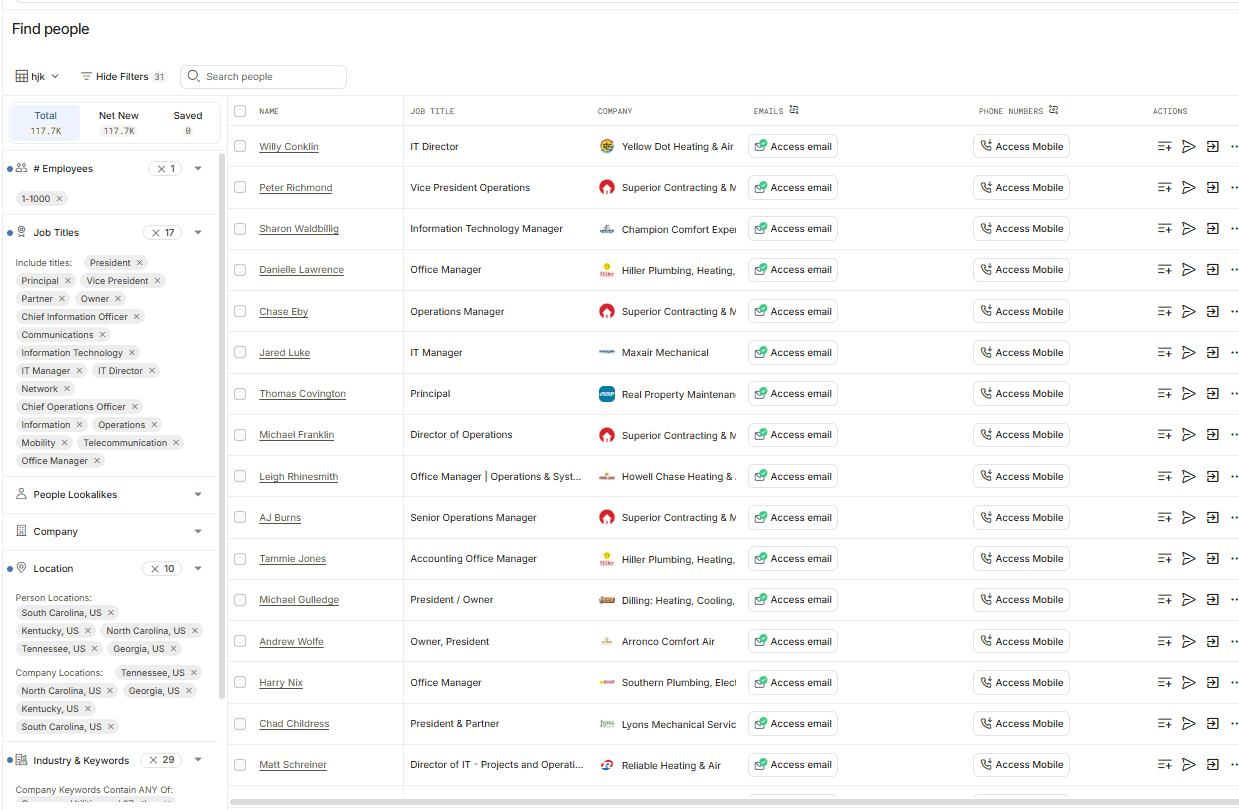This screenshot has height=810, width=1239.
Task: Switch to the Total results tab
Action: pyautogui.click(x=46, y=123)
